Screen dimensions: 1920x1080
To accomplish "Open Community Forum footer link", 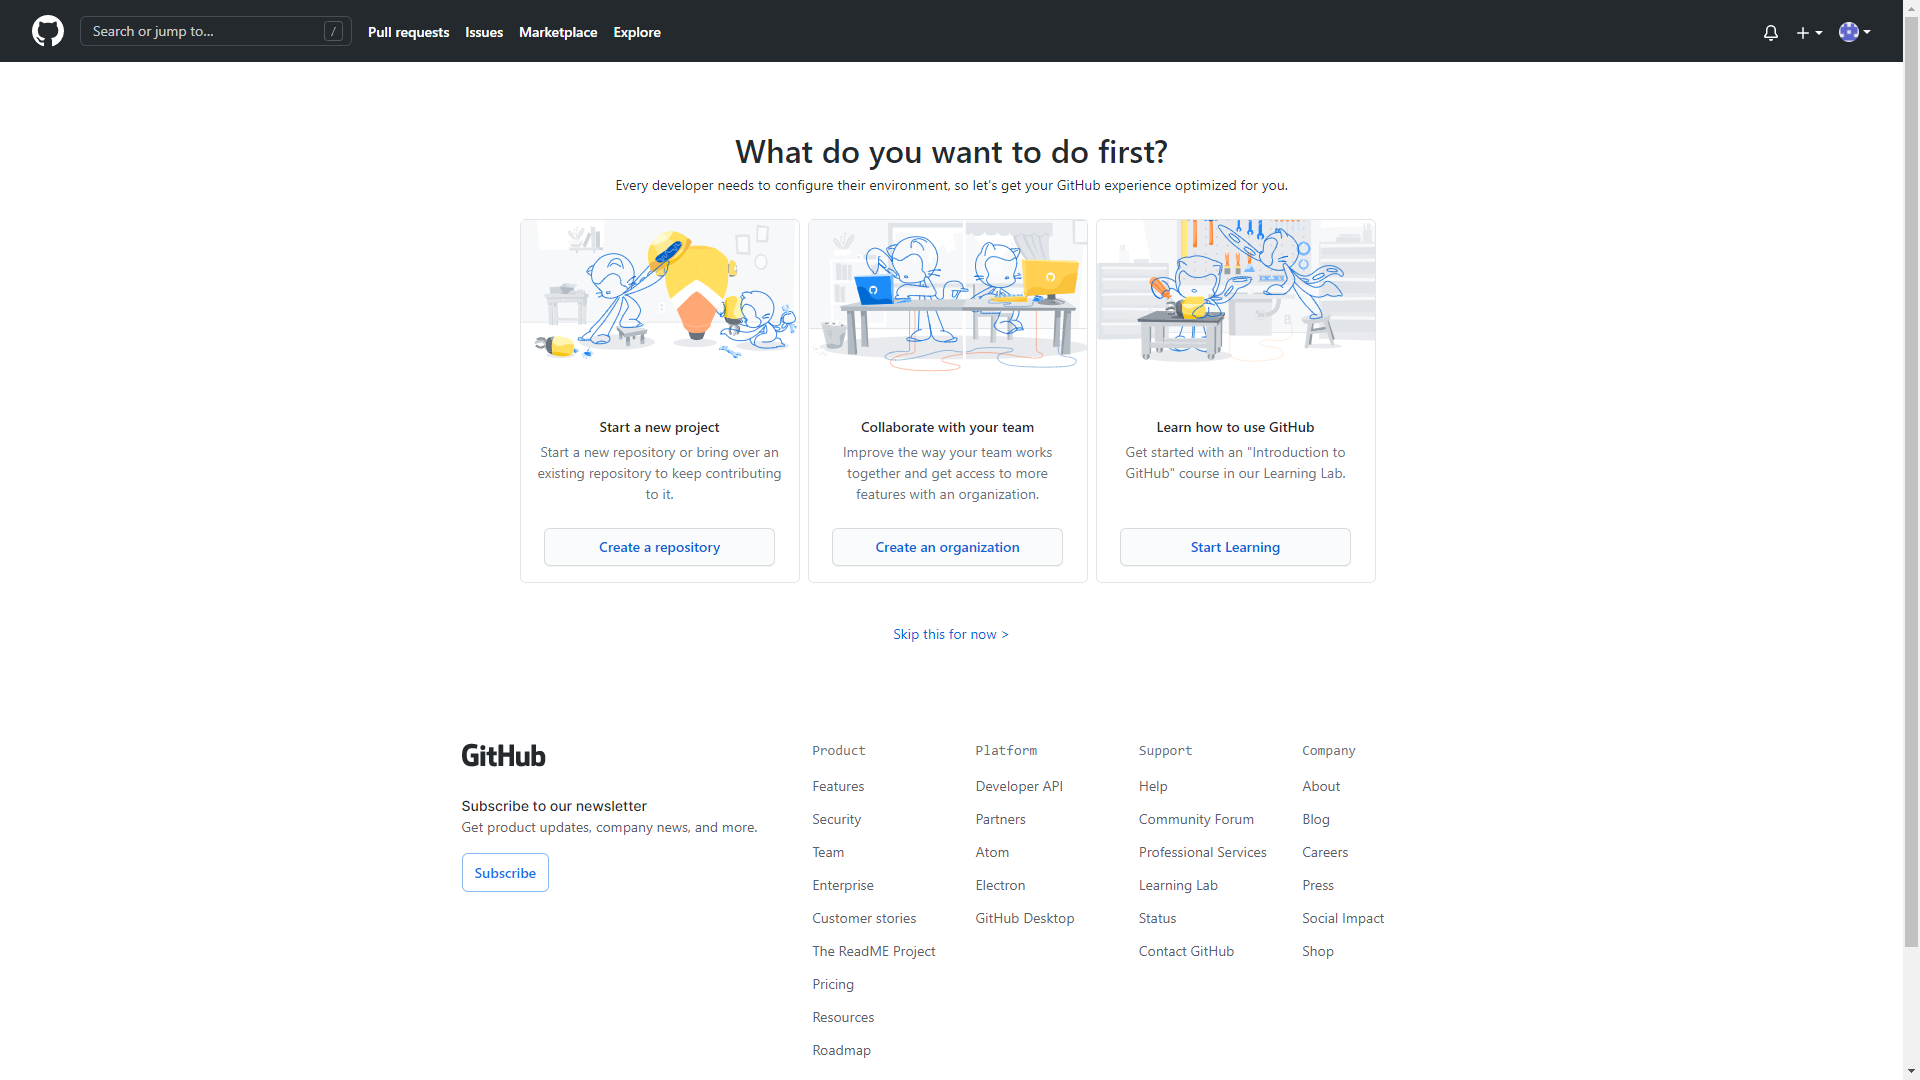I will pyautogui.click(x=1196, y=819).
